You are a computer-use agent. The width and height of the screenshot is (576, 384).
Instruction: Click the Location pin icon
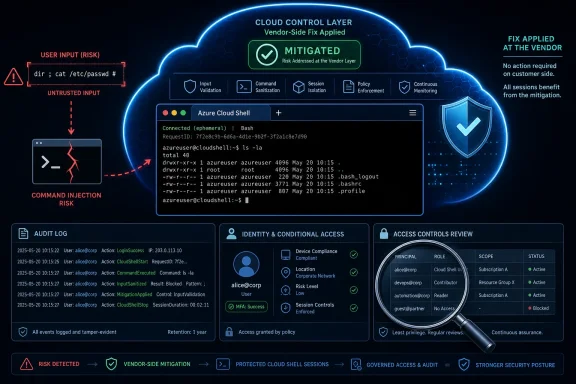pyautogui.click(x=285, y=272)
